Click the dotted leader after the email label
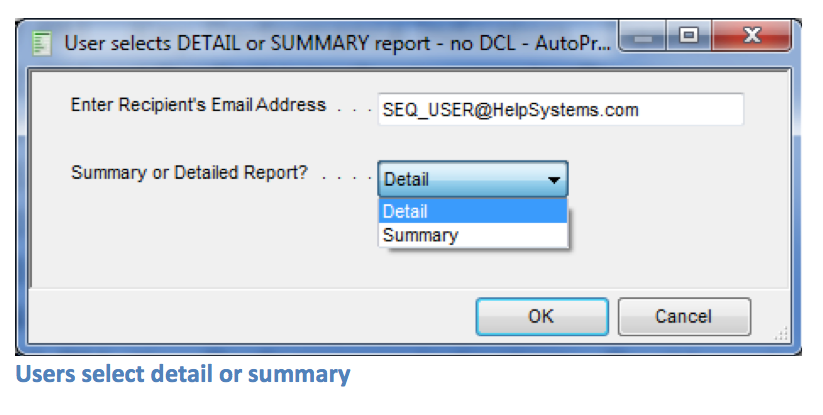 coord(354,107)
